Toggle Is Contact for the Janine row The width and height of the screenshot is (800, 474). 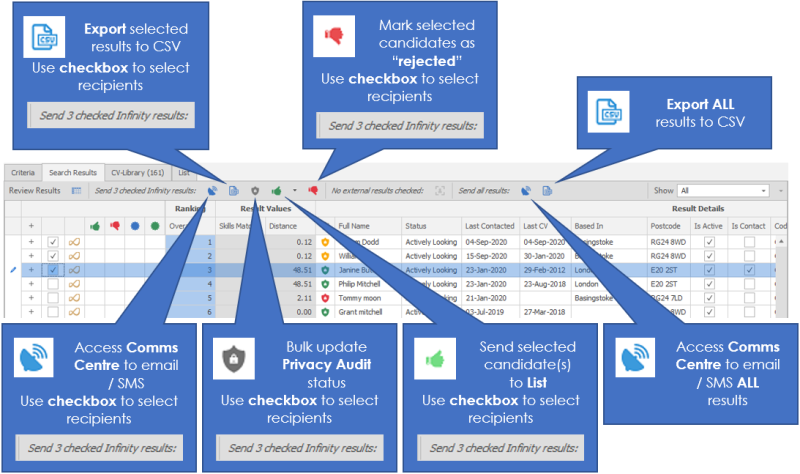pyautogui.click(x=749, y=270)
